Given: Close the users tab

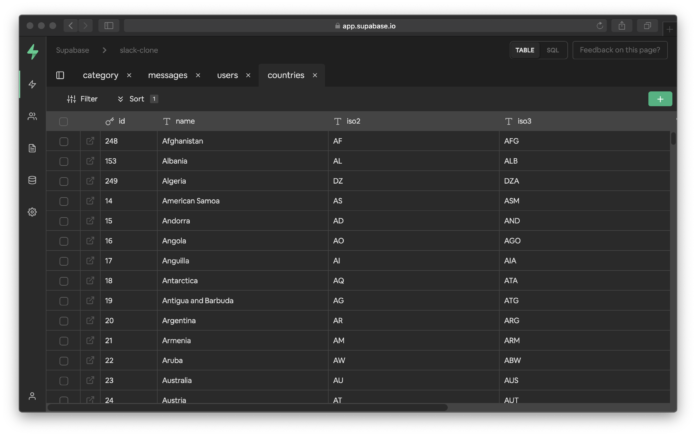Looking at the screenshot, I should pyautogui.click(x=248, y=75).
